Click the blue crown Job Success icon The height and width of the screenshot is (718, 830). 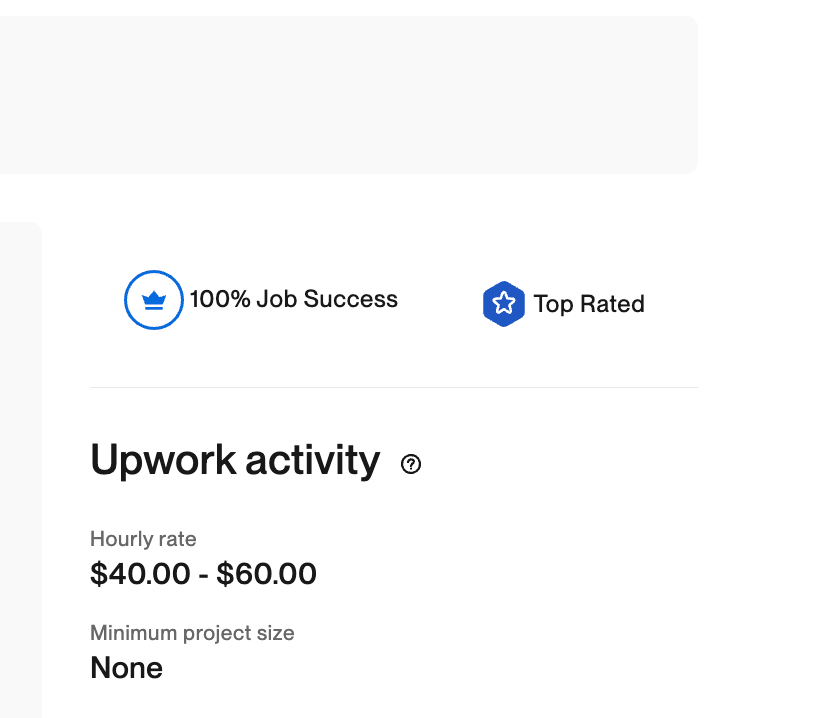coord(153,300)
